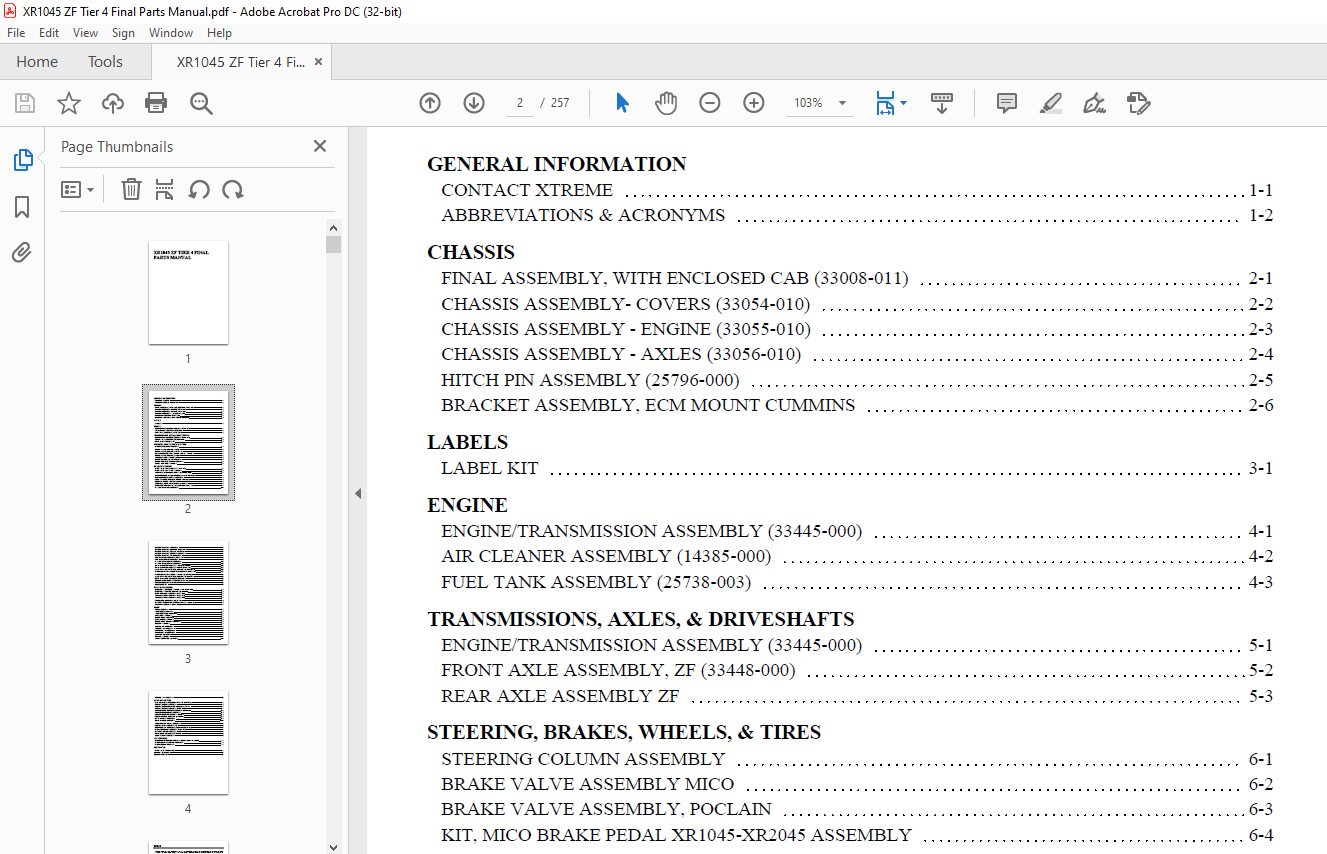Zoom in with the plus icon
Image resolution: width=1327 pixels, height=854 pixels.
click(754, 103)
